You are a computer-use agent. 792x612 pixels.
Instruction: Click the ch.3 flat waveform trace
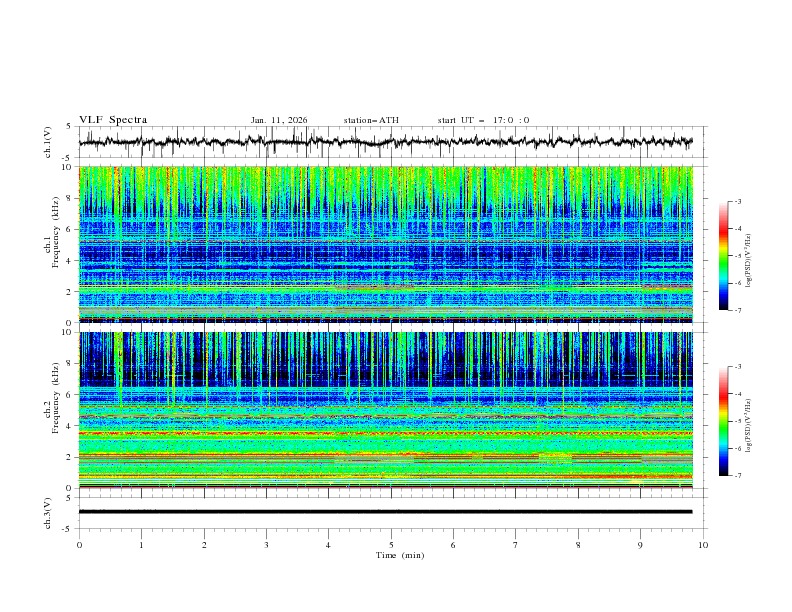(x=386, y=512)
